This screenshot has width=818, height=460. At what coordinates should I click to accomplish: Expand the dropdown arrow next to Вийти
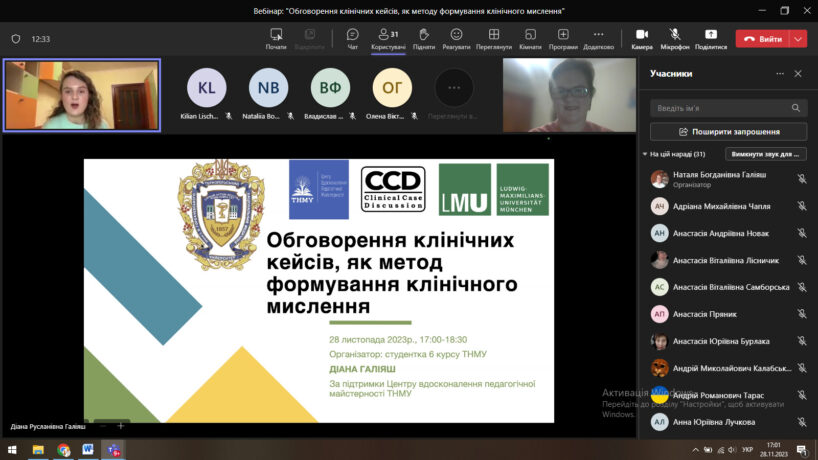coord(798,39)
